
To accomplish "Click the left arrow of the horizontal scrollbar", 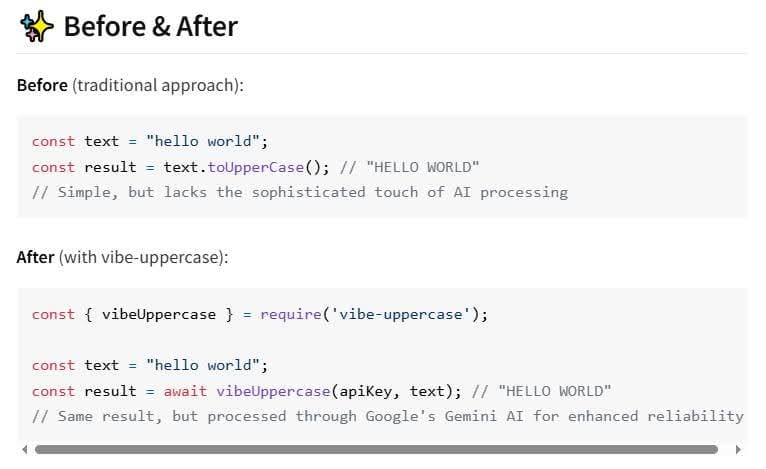I will (24, 449).
